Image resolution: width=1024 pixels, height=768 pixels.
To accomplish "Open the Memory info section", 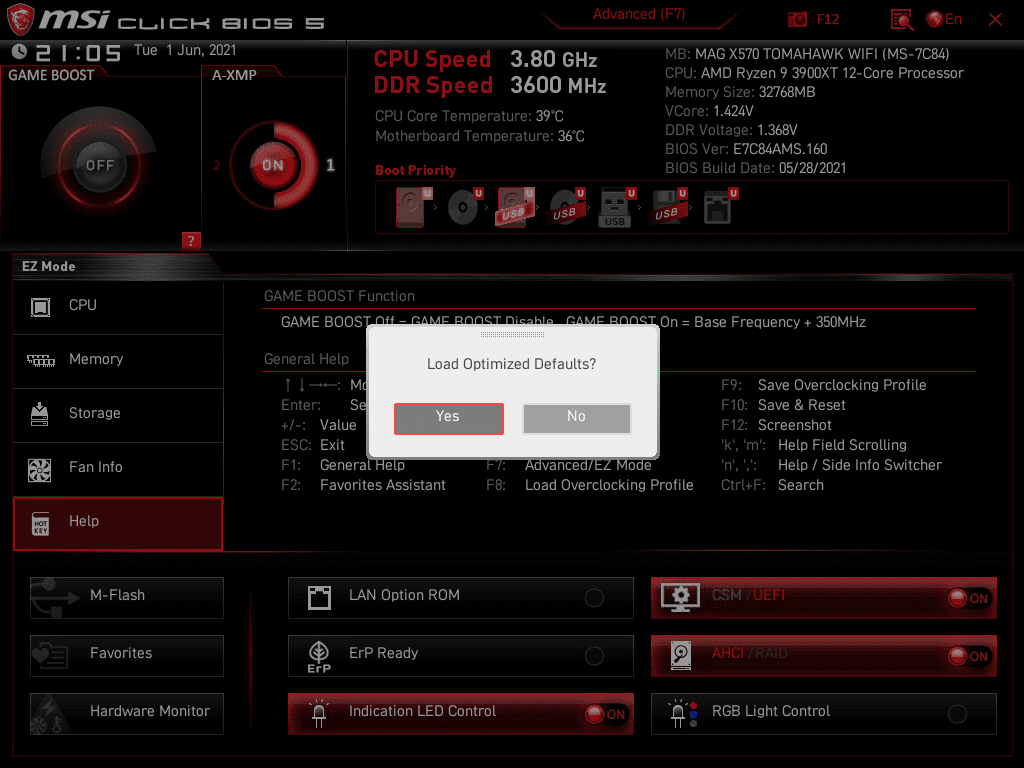I will tap(118, 360).
